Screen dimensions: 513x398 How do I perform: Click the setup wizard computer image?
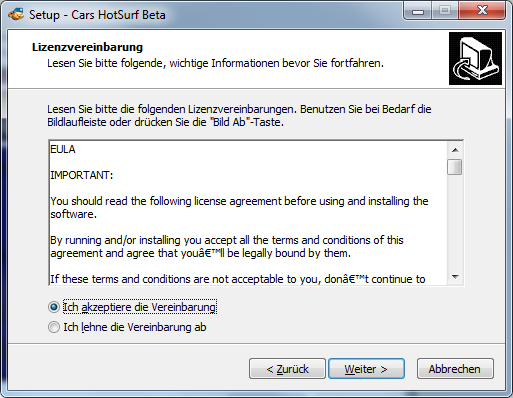click(x=475, y=58)
